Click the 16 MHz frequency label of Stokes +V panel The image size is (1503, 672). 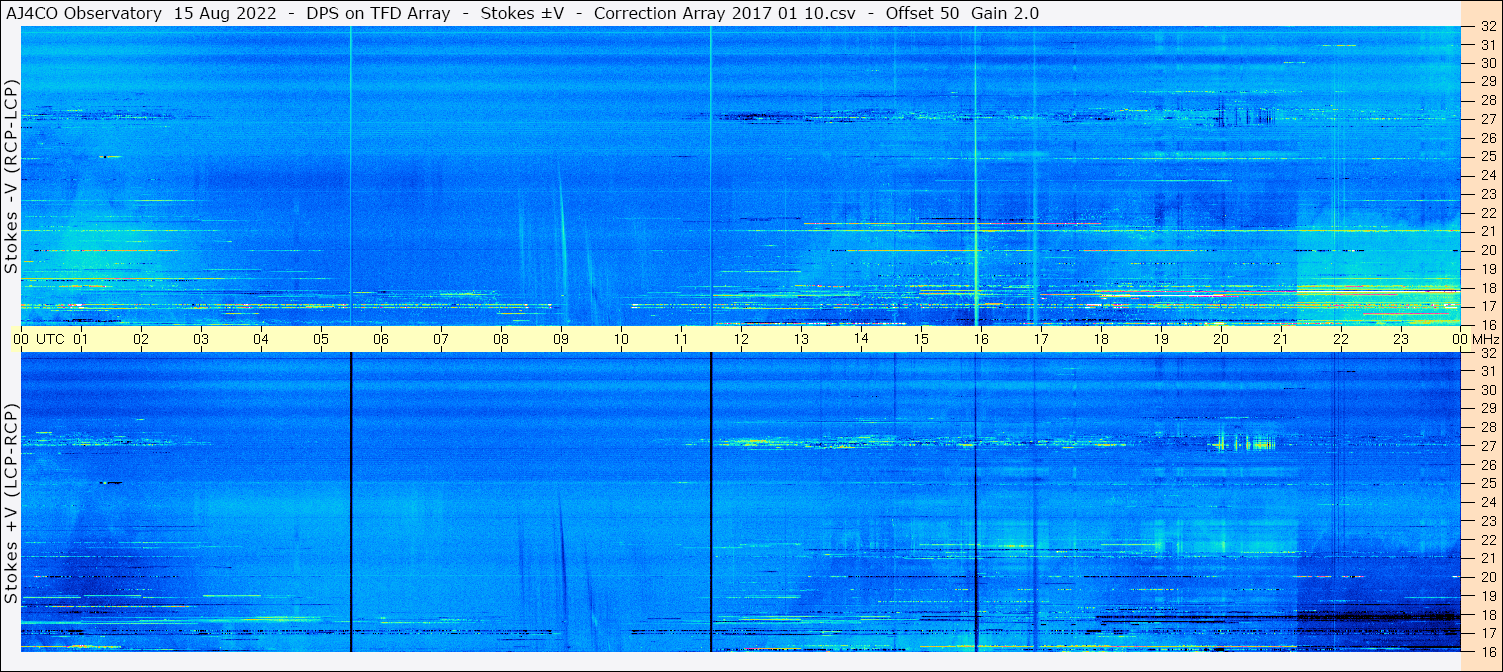pyautogui.click(x=1487, y=652)
